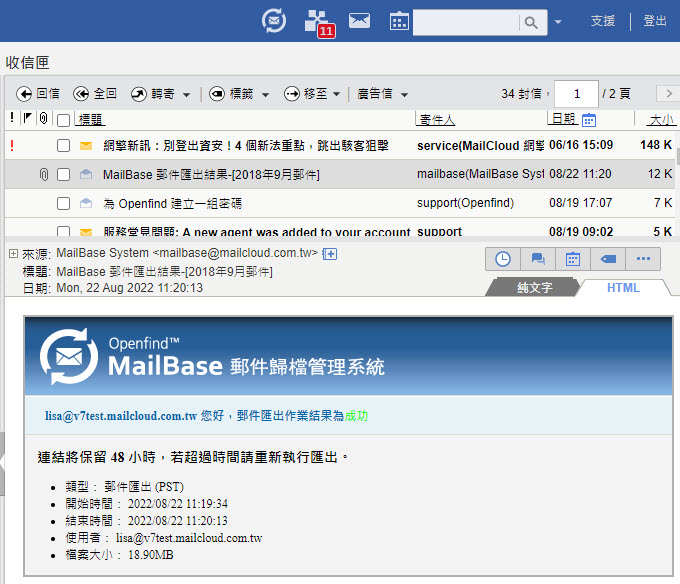
Task: Switch to the HTML tab
Action: (x=623, y=287)
